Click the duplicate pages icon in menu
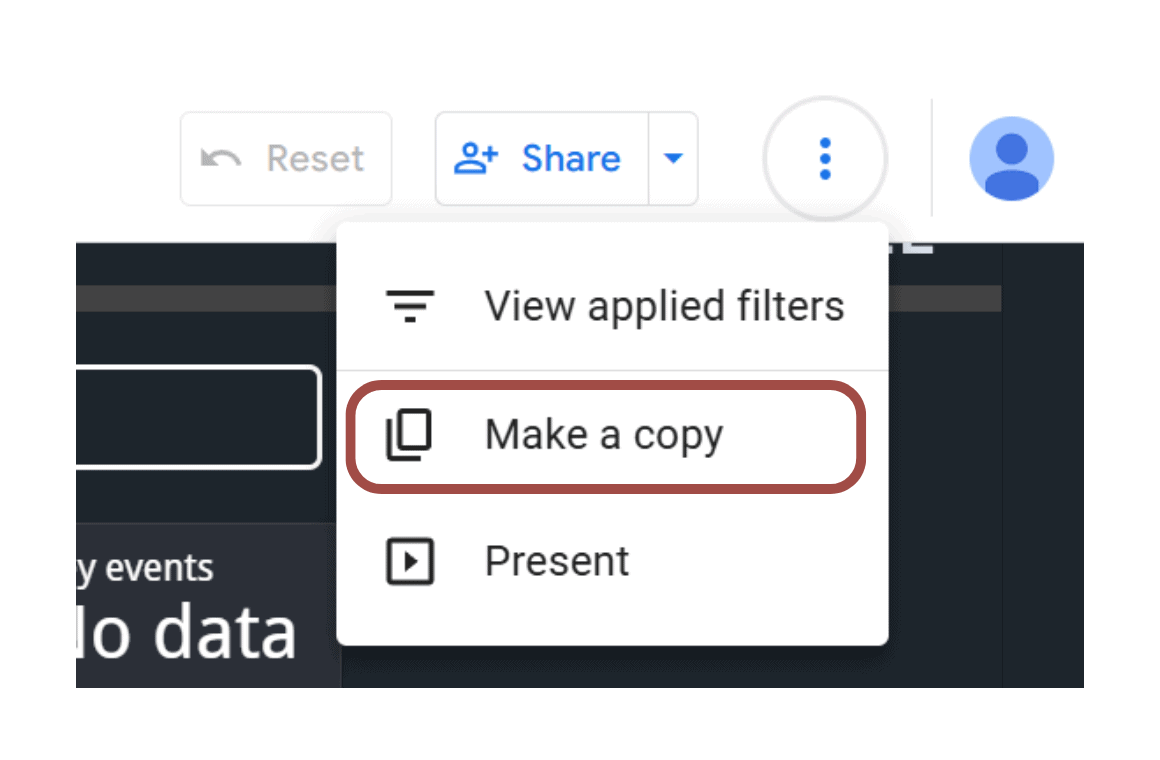 click(x=409, y=436)
